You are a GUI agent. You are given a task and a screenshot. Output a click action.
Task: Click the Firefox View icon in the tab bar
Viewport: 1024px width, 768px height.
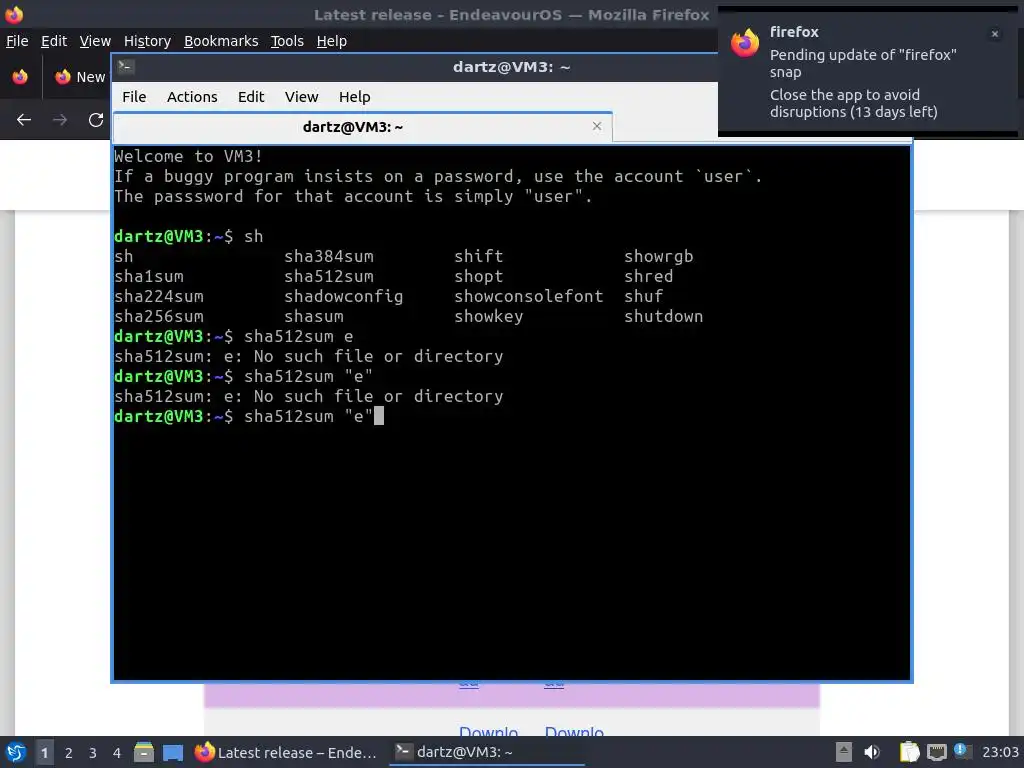coord(20,77)
